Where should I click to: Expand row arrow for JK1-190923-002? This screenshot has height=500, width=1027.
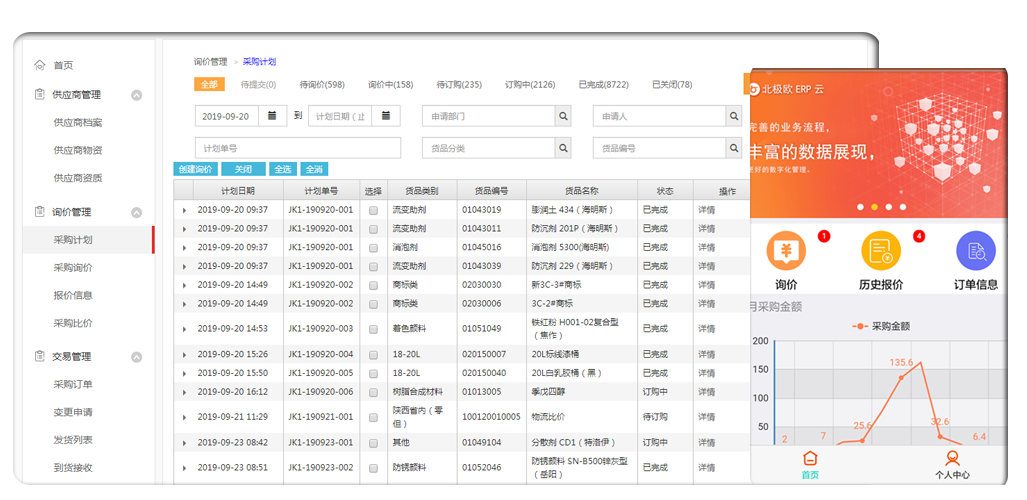point(184,469)
